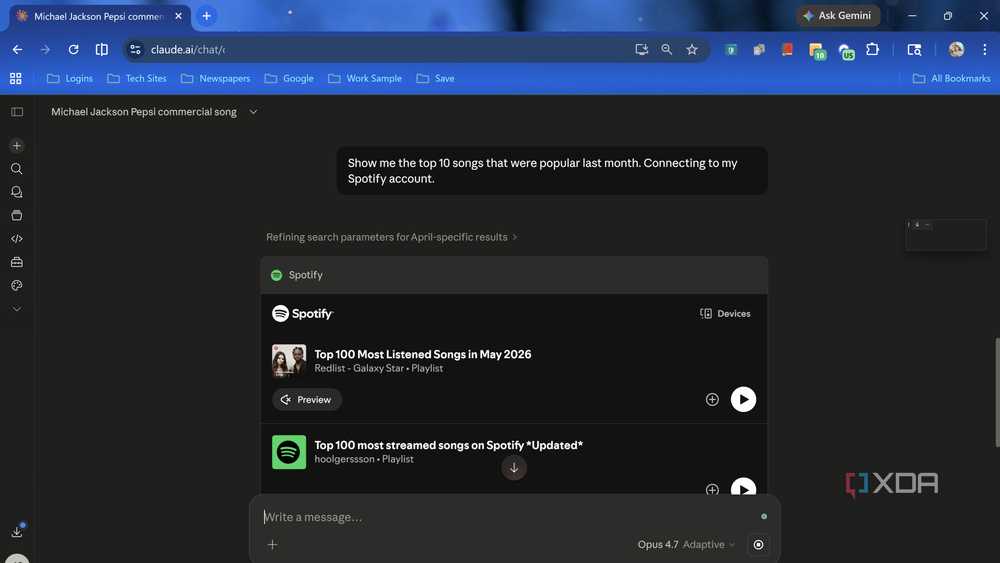
Task: Click the Spotify connector header label
Action: click(x=297, y=275)
